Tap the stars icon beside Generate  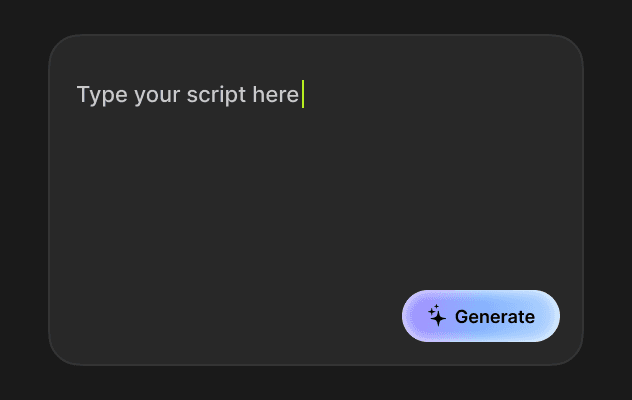coord(437,316)
